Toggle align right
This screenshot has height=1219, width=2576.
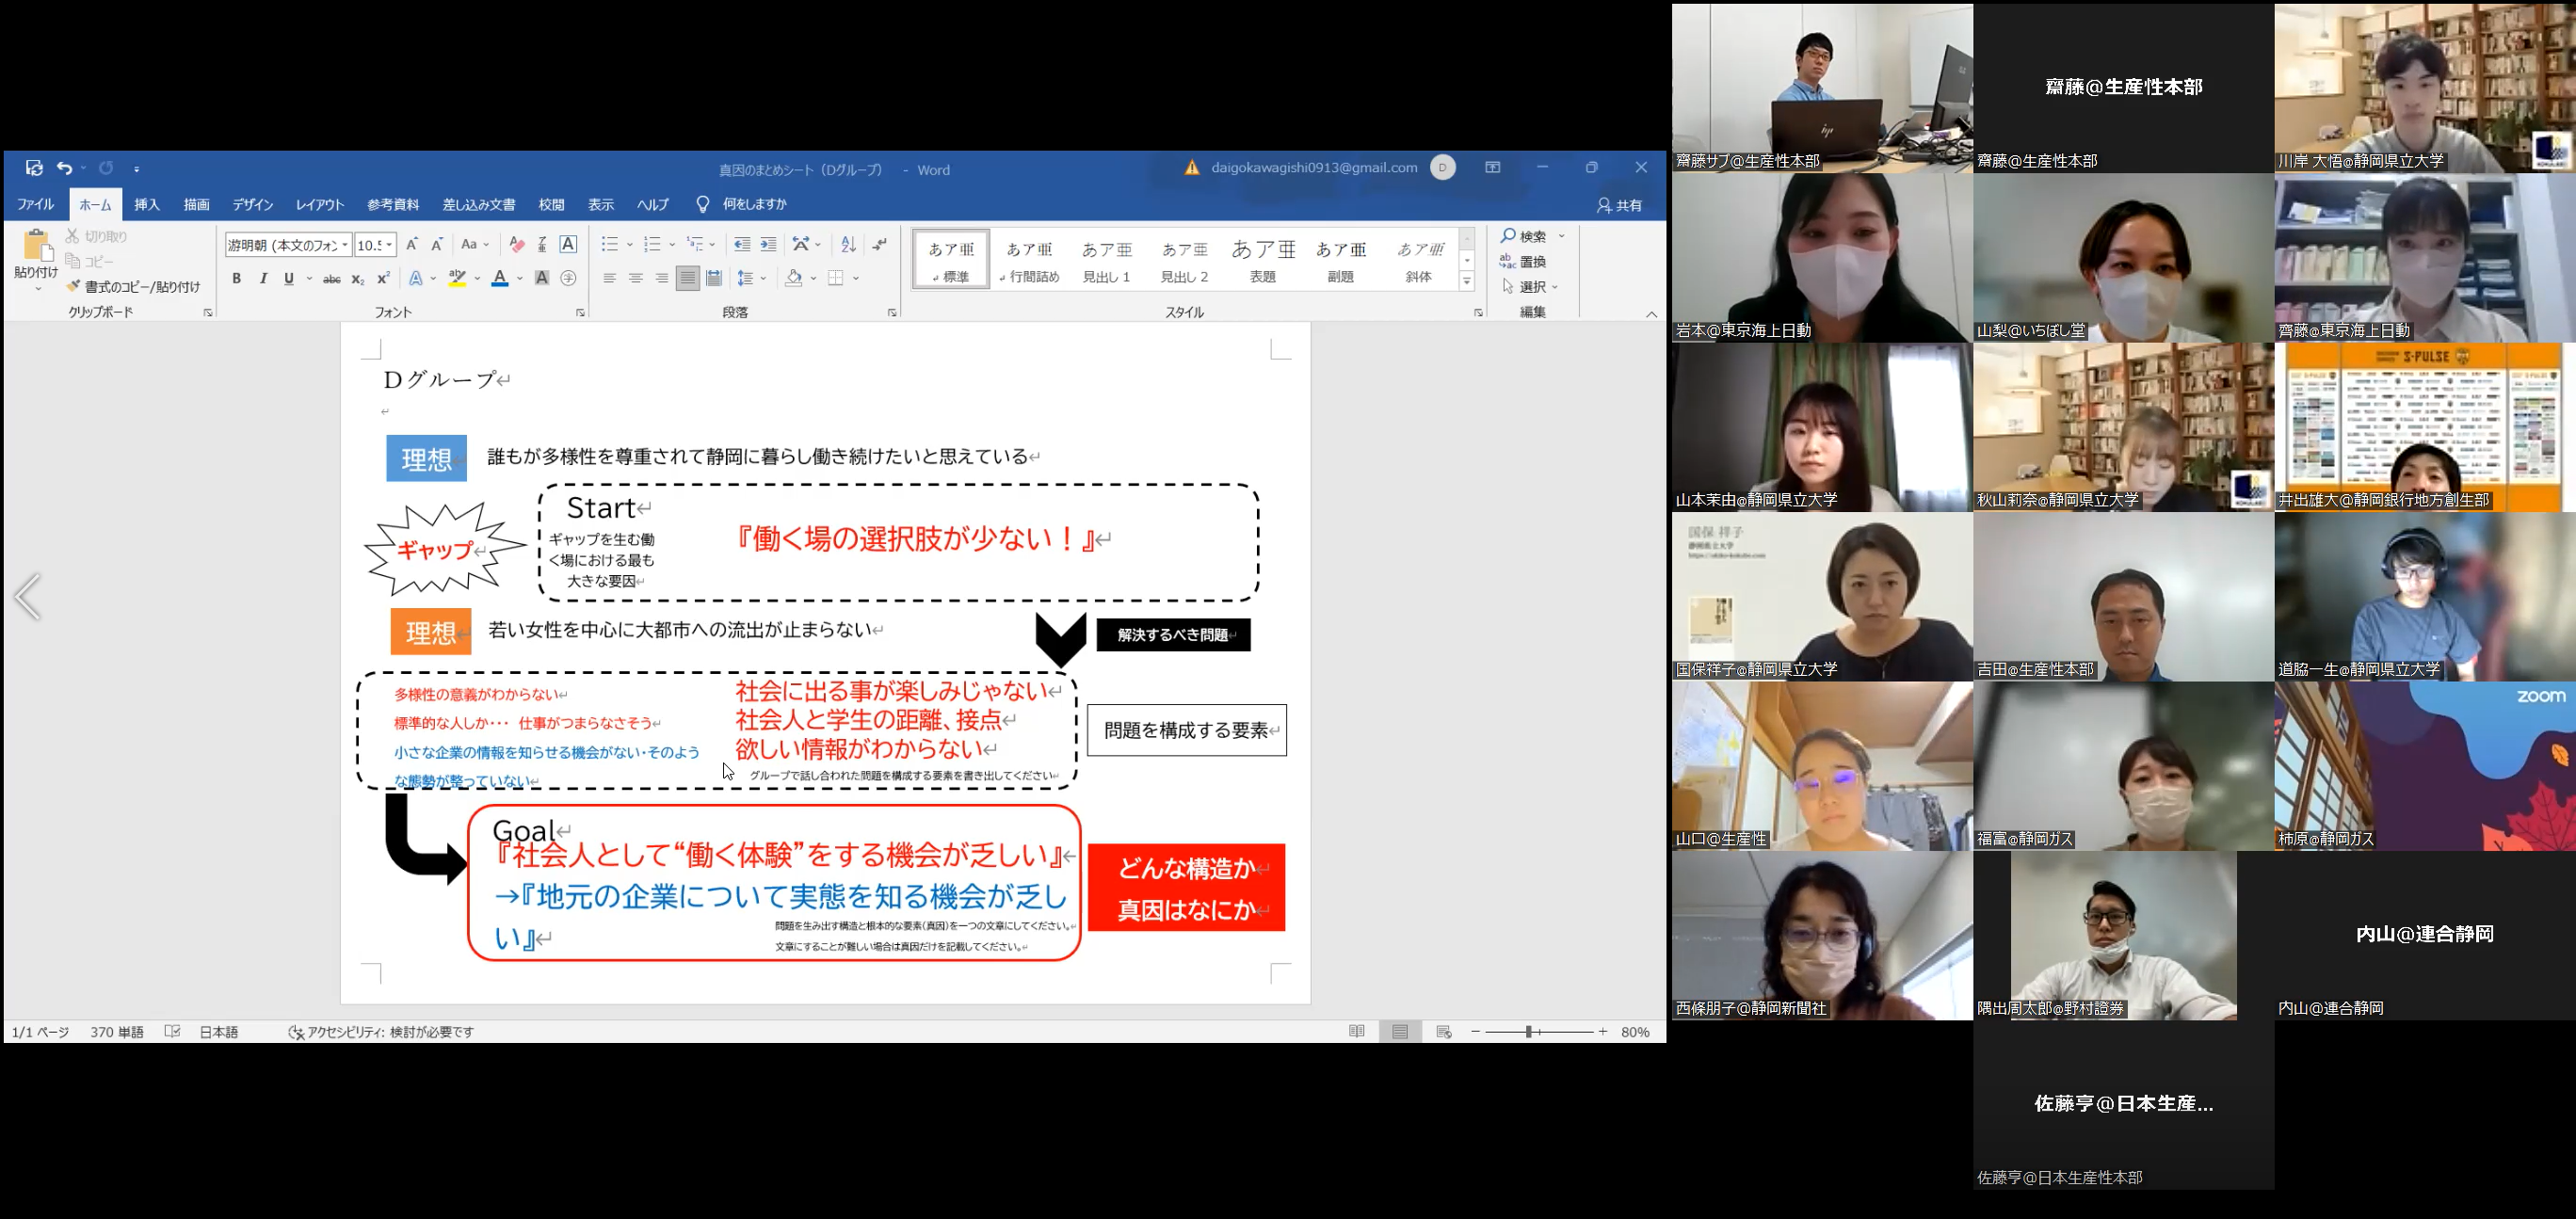click(x=661, y=279)
